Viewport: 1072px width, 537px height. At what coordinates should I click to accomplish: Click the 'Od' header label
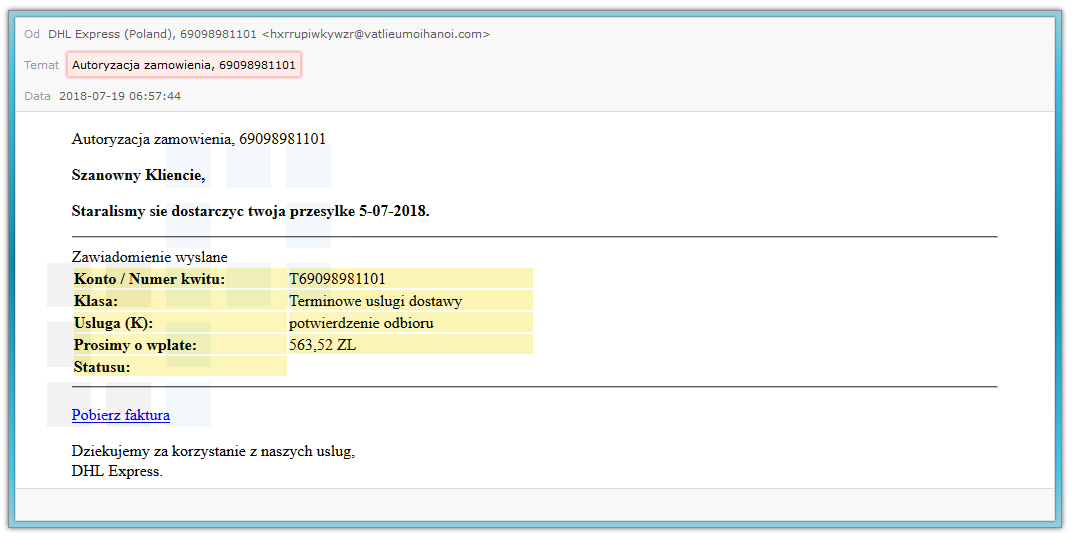point(32,34)
